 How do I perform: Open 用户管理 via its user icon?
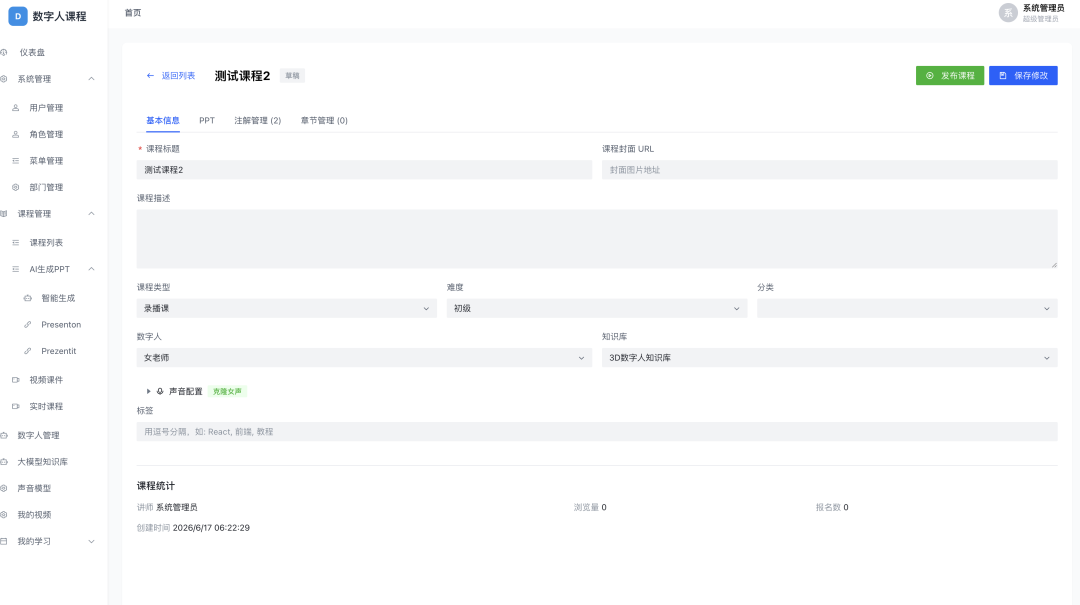coord(16,108)
